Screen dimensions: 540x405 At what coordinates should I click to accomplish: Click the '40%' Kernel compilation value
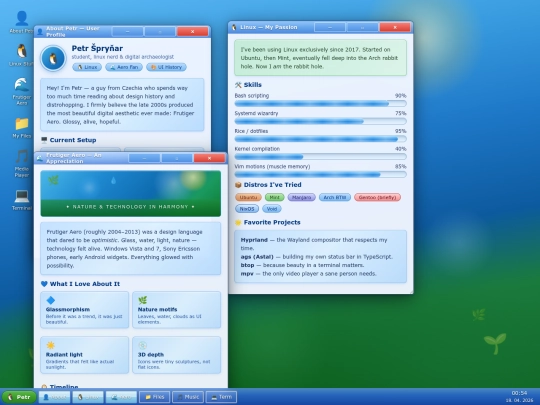click(x=401, y=149)
